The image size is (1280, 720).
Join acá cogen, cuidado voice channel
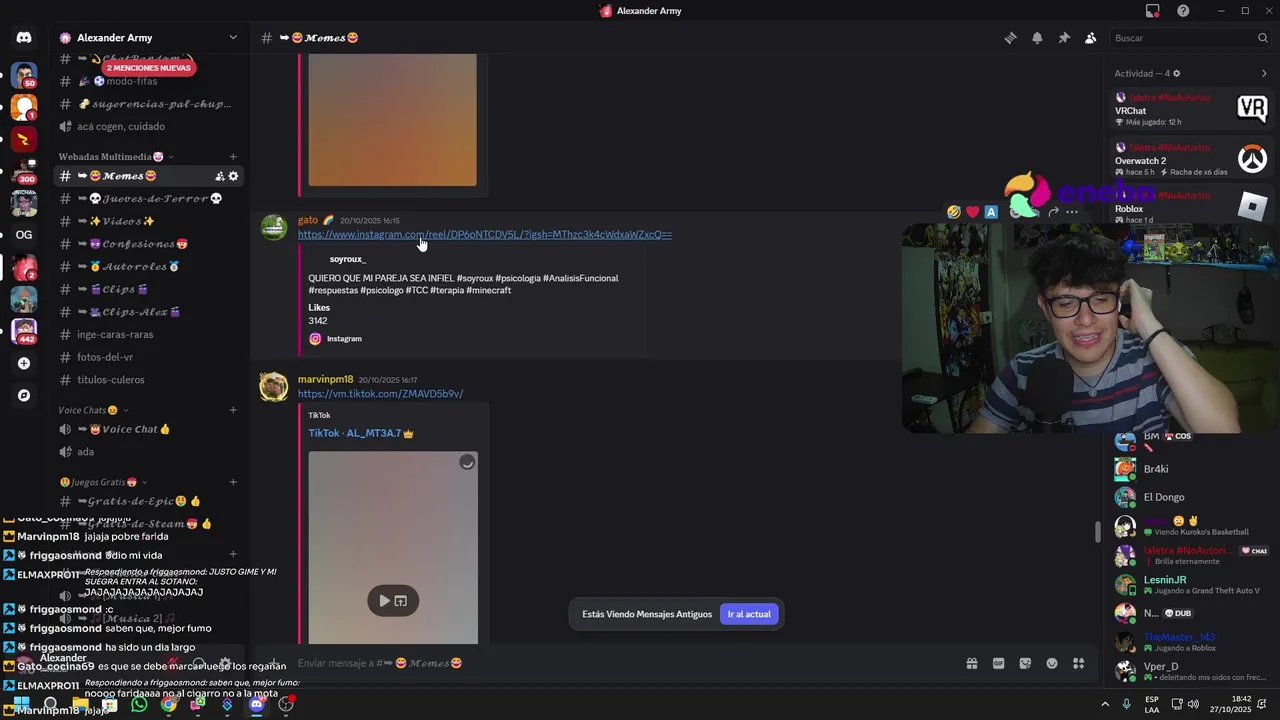pyautogui.click(x=150, y=127)
